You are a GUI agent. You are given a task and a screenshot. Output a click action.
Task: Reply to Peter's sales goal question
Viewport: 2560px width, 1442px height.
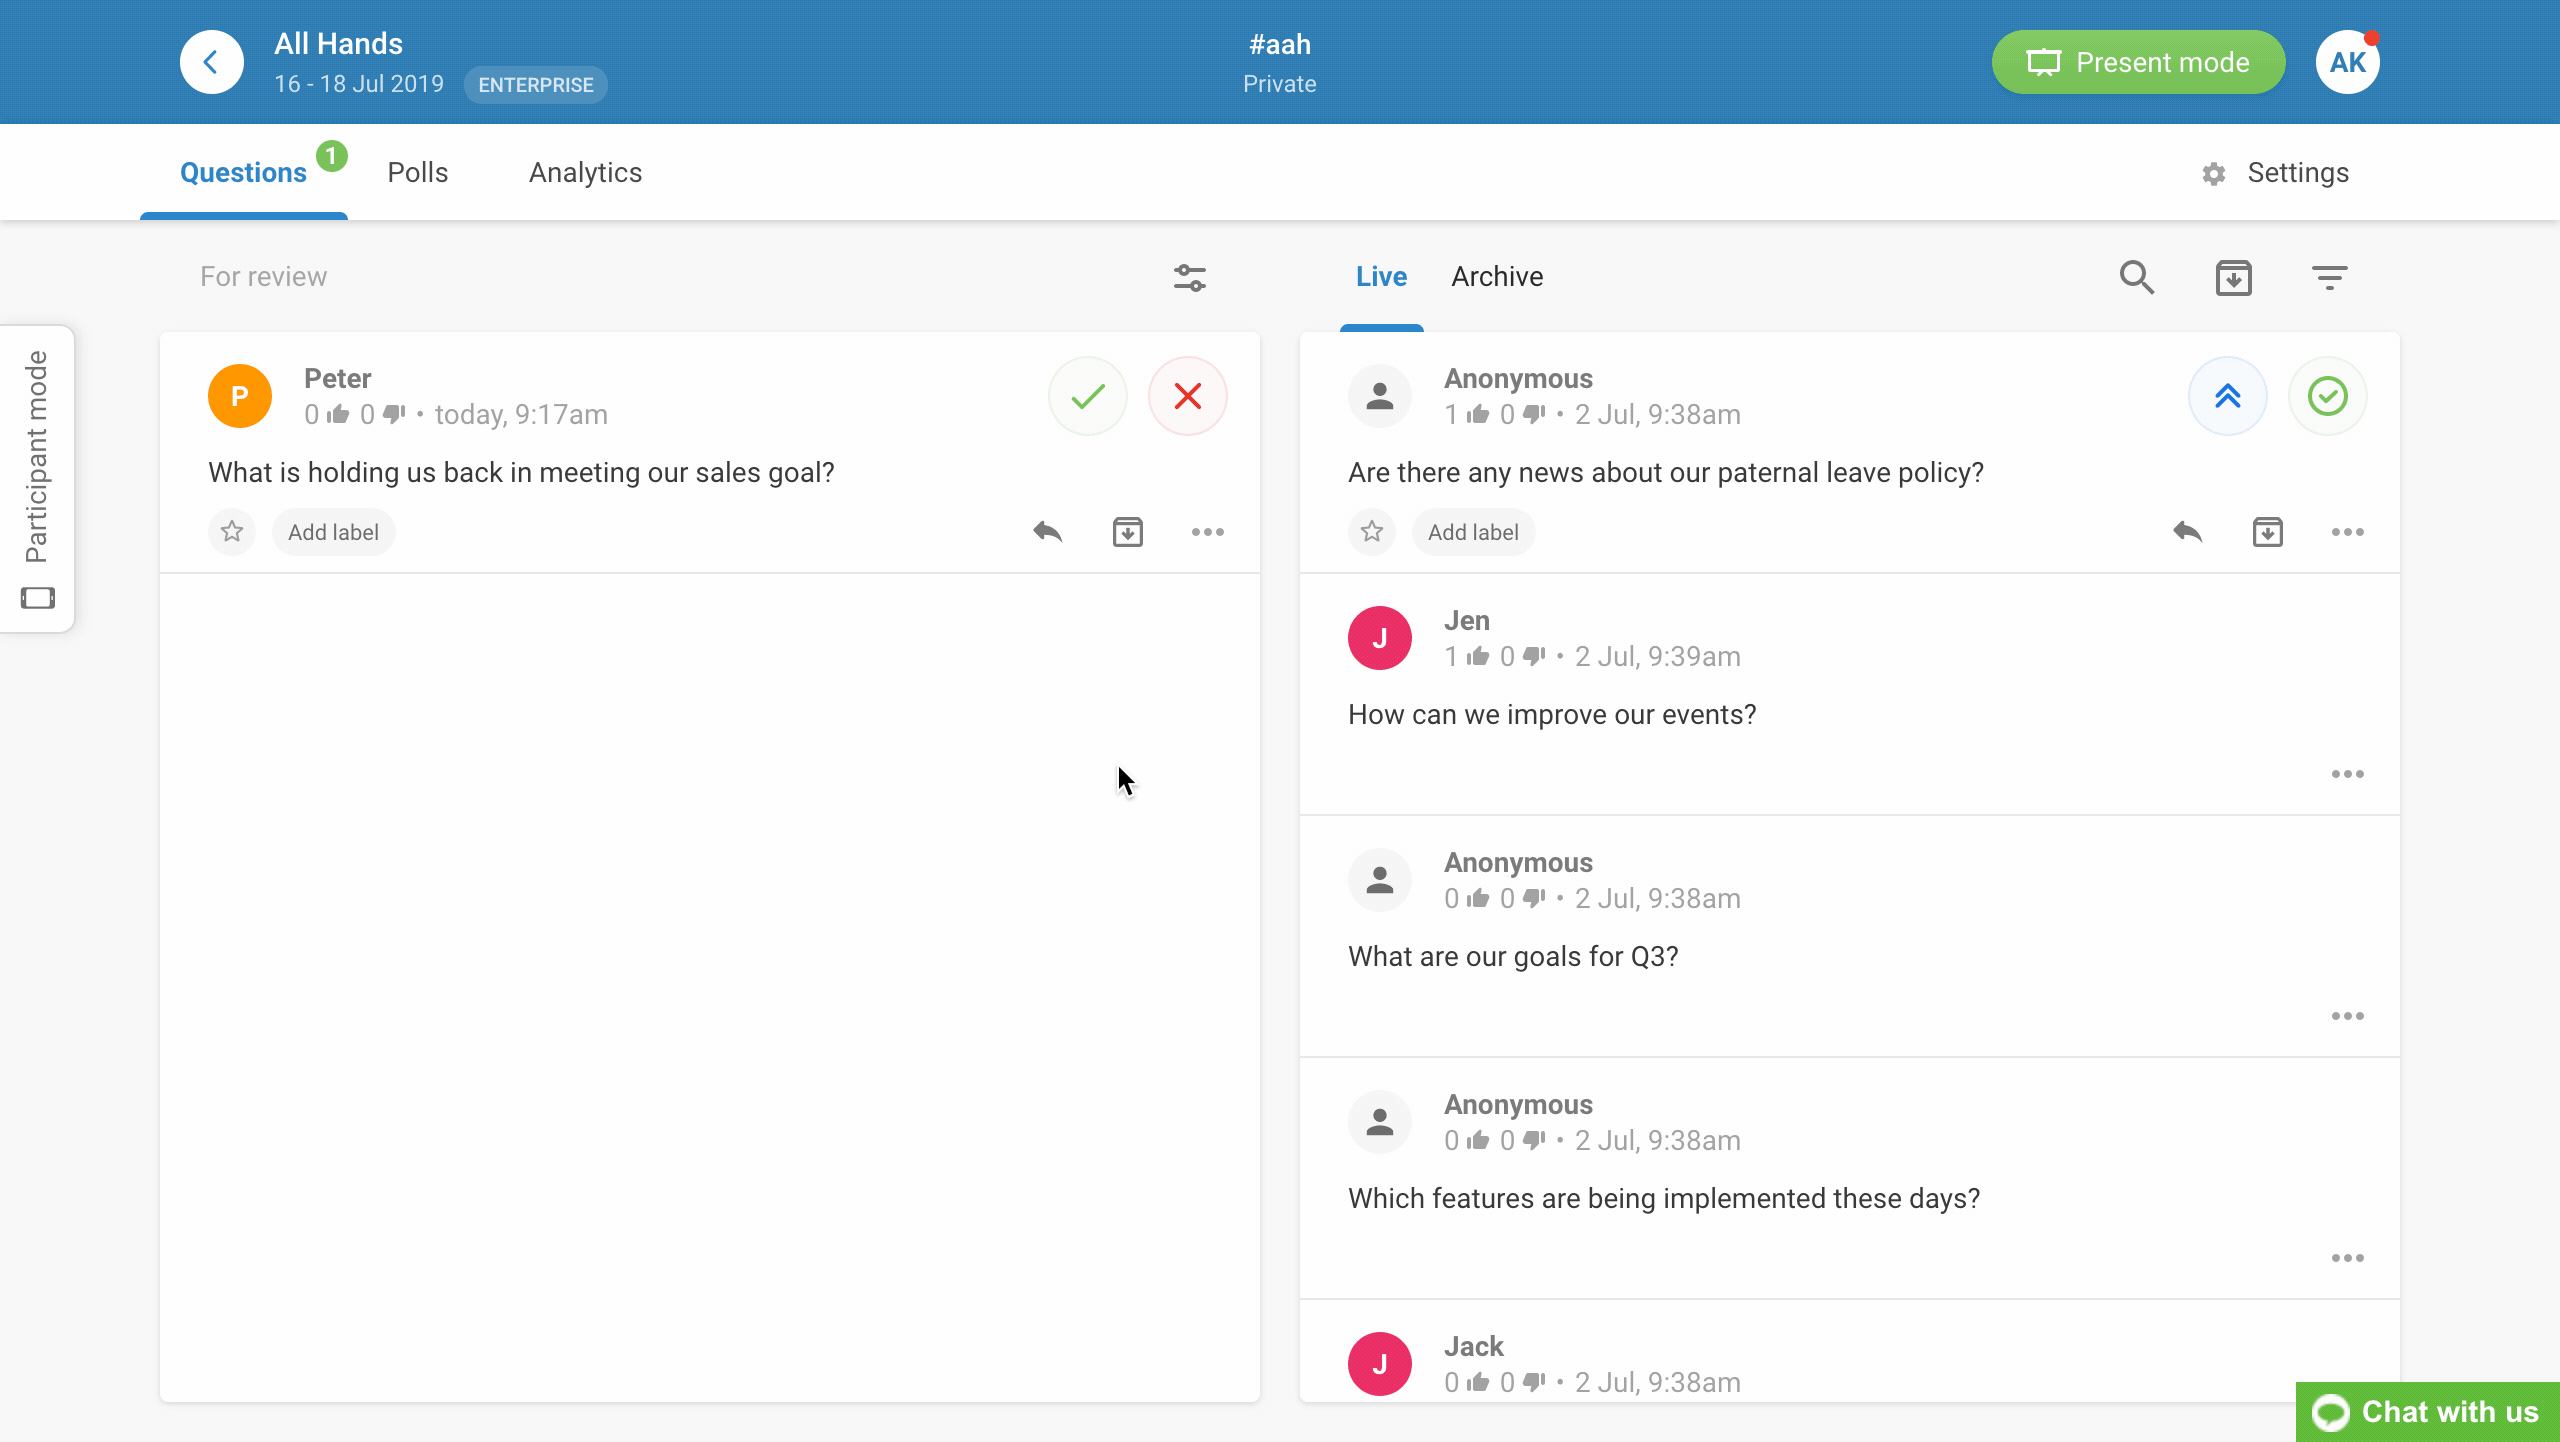[1047, 531]
